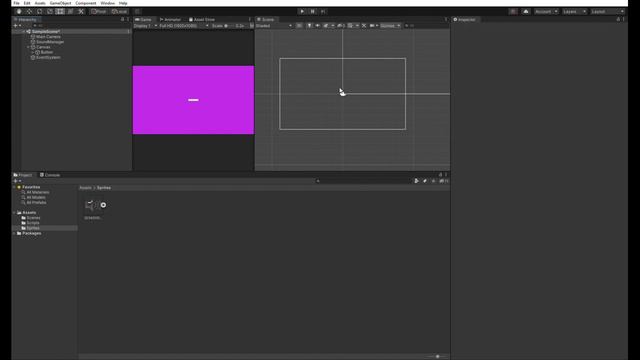Select All Prefabs under Favorites
Viewport: 640px width, 360px height.
[36, 202]
